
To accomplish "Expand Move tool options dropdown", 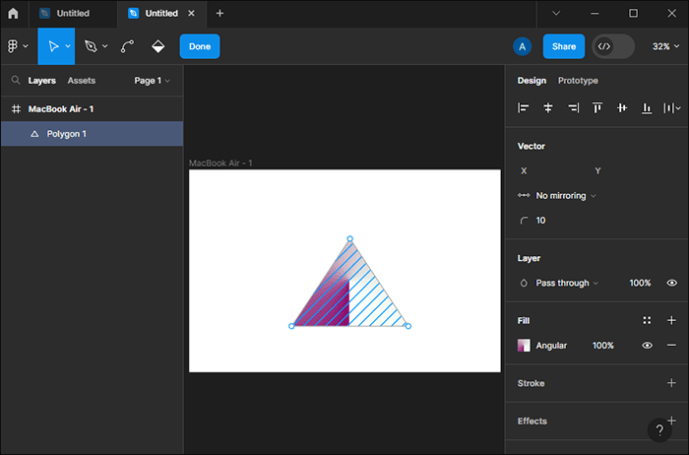I will point(68,46).
